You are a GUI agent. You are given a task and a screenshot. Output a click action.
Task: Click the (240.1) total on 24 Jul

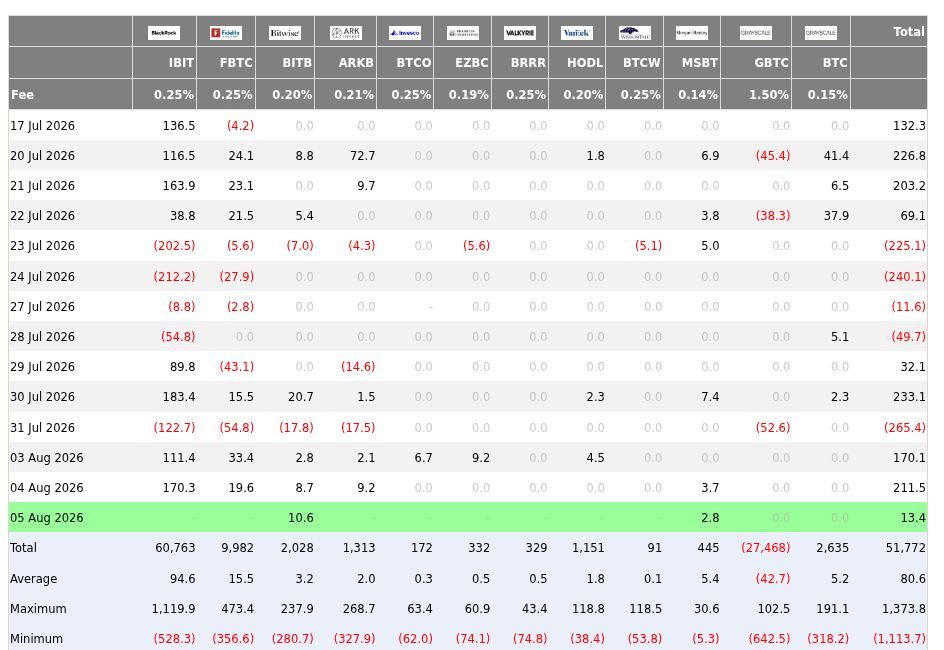[905, 277]
